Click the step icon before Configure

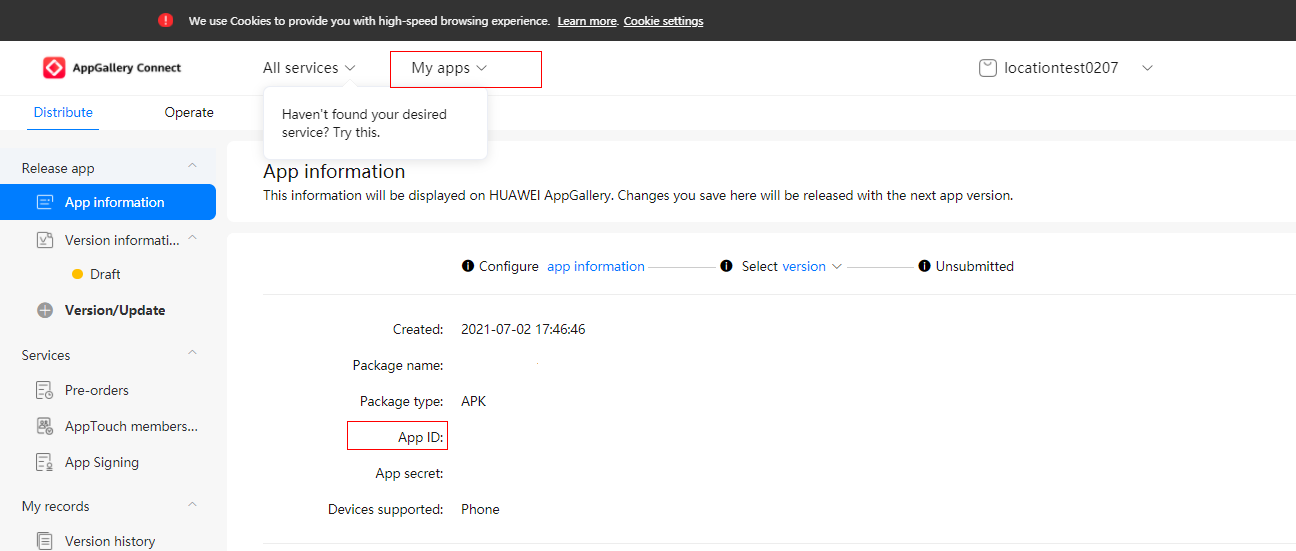click(x=467, y=266)
